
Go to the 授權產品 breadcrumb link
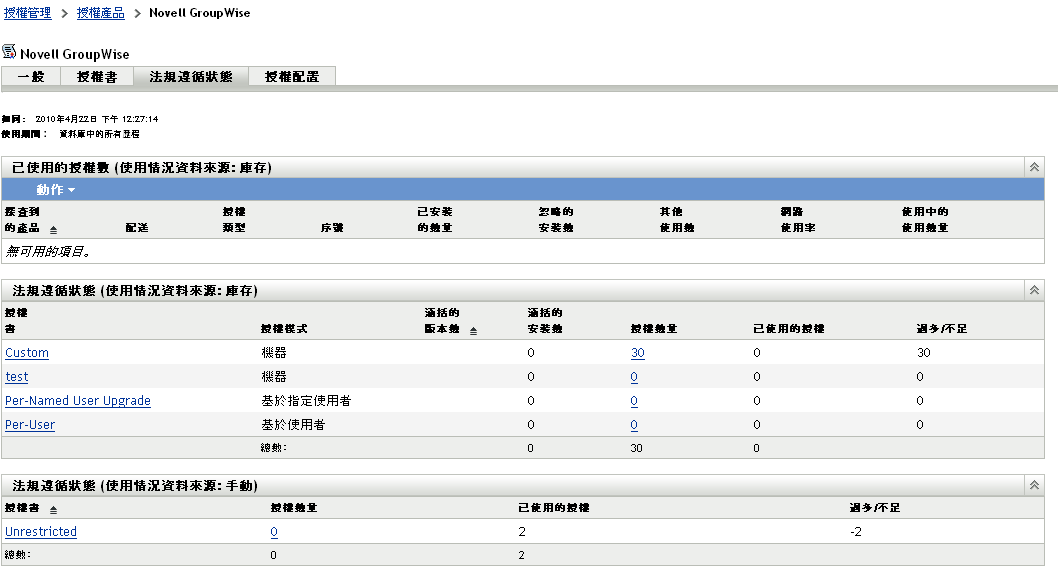click(x=101, y=13)
